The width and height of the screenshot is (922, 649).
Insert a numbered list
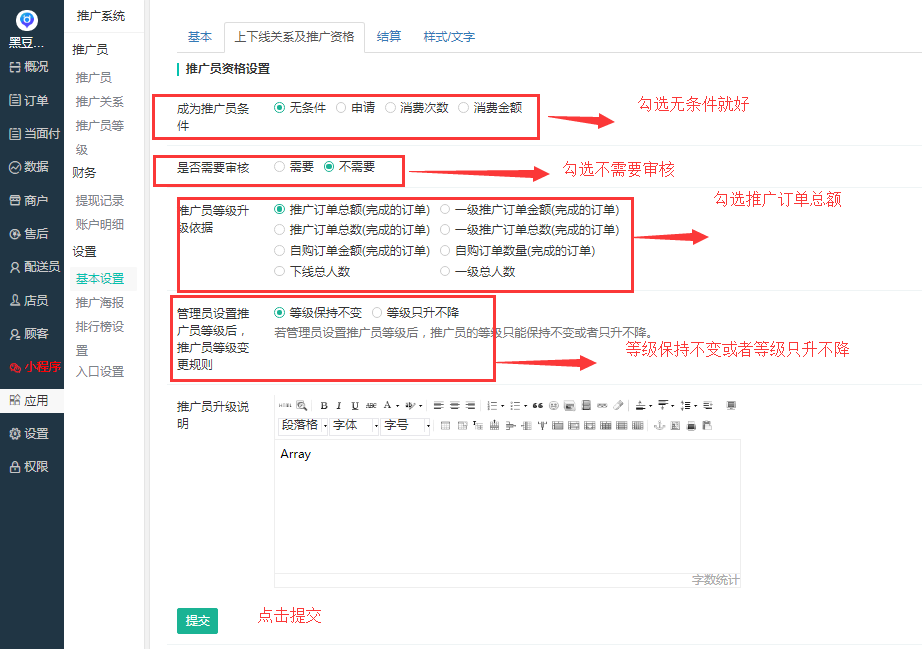coord(492,406)
